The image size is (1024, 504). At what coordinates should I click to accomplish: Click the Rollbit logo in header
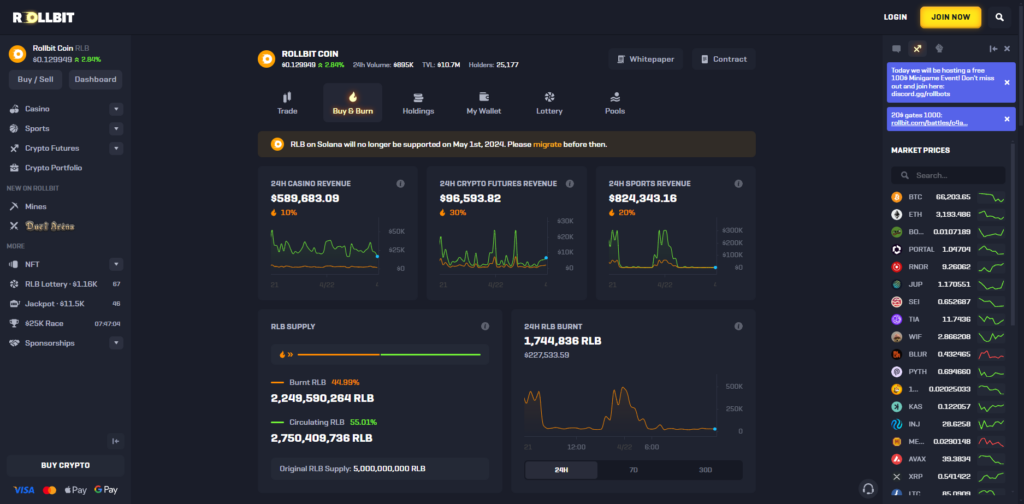click(x=44, y=18)
